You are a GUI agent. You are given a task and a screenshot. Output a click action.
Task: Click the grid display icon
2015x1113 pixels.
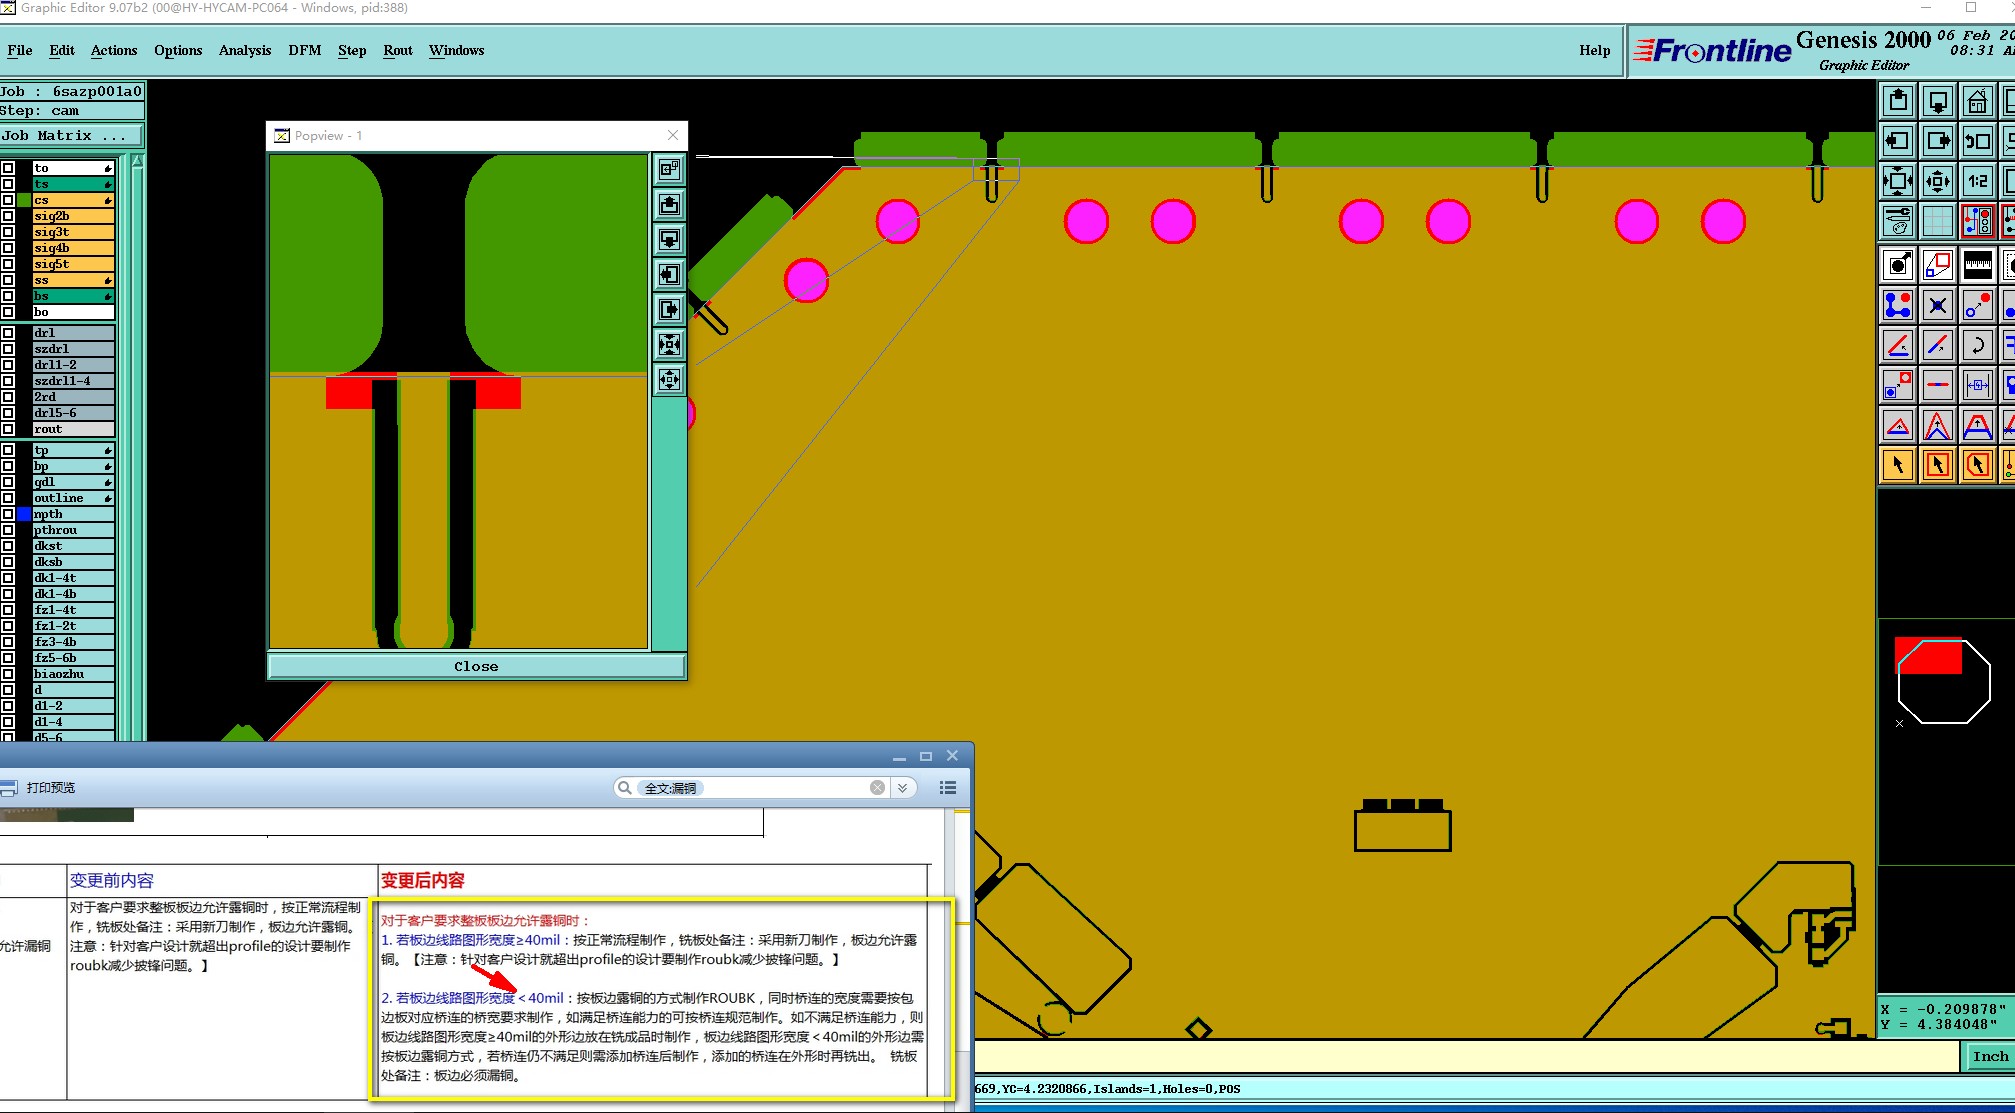coord(1937,221)
